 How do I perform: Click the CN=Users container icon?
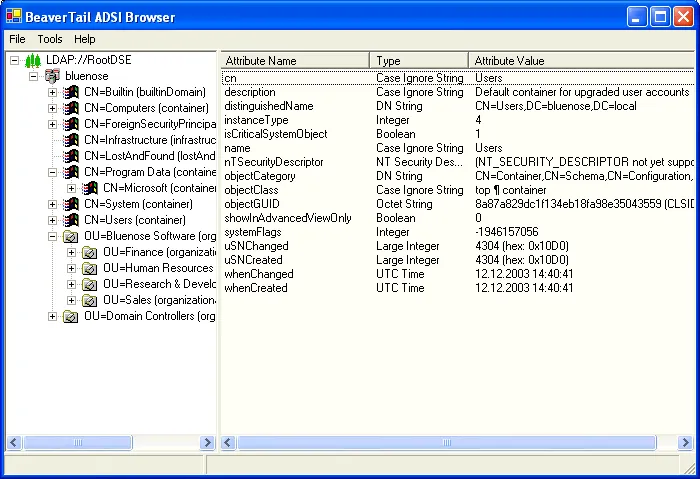click(71, 221)
